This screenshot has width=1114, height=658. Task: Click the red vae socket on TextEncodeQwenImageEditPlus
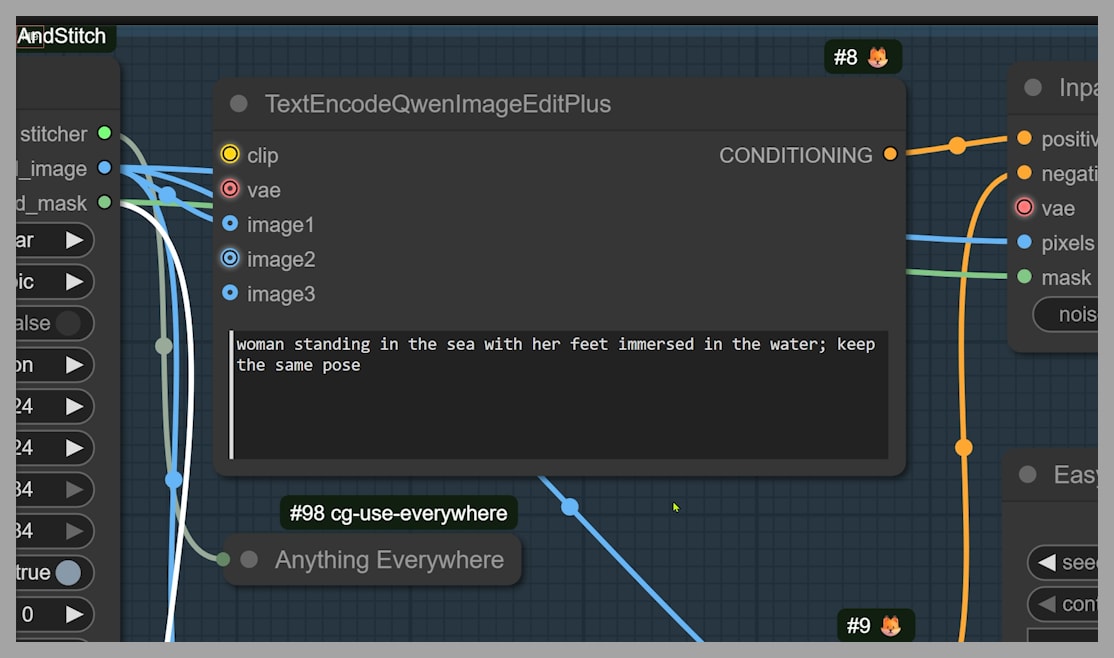pyautogui.click(x=230, y=189)
